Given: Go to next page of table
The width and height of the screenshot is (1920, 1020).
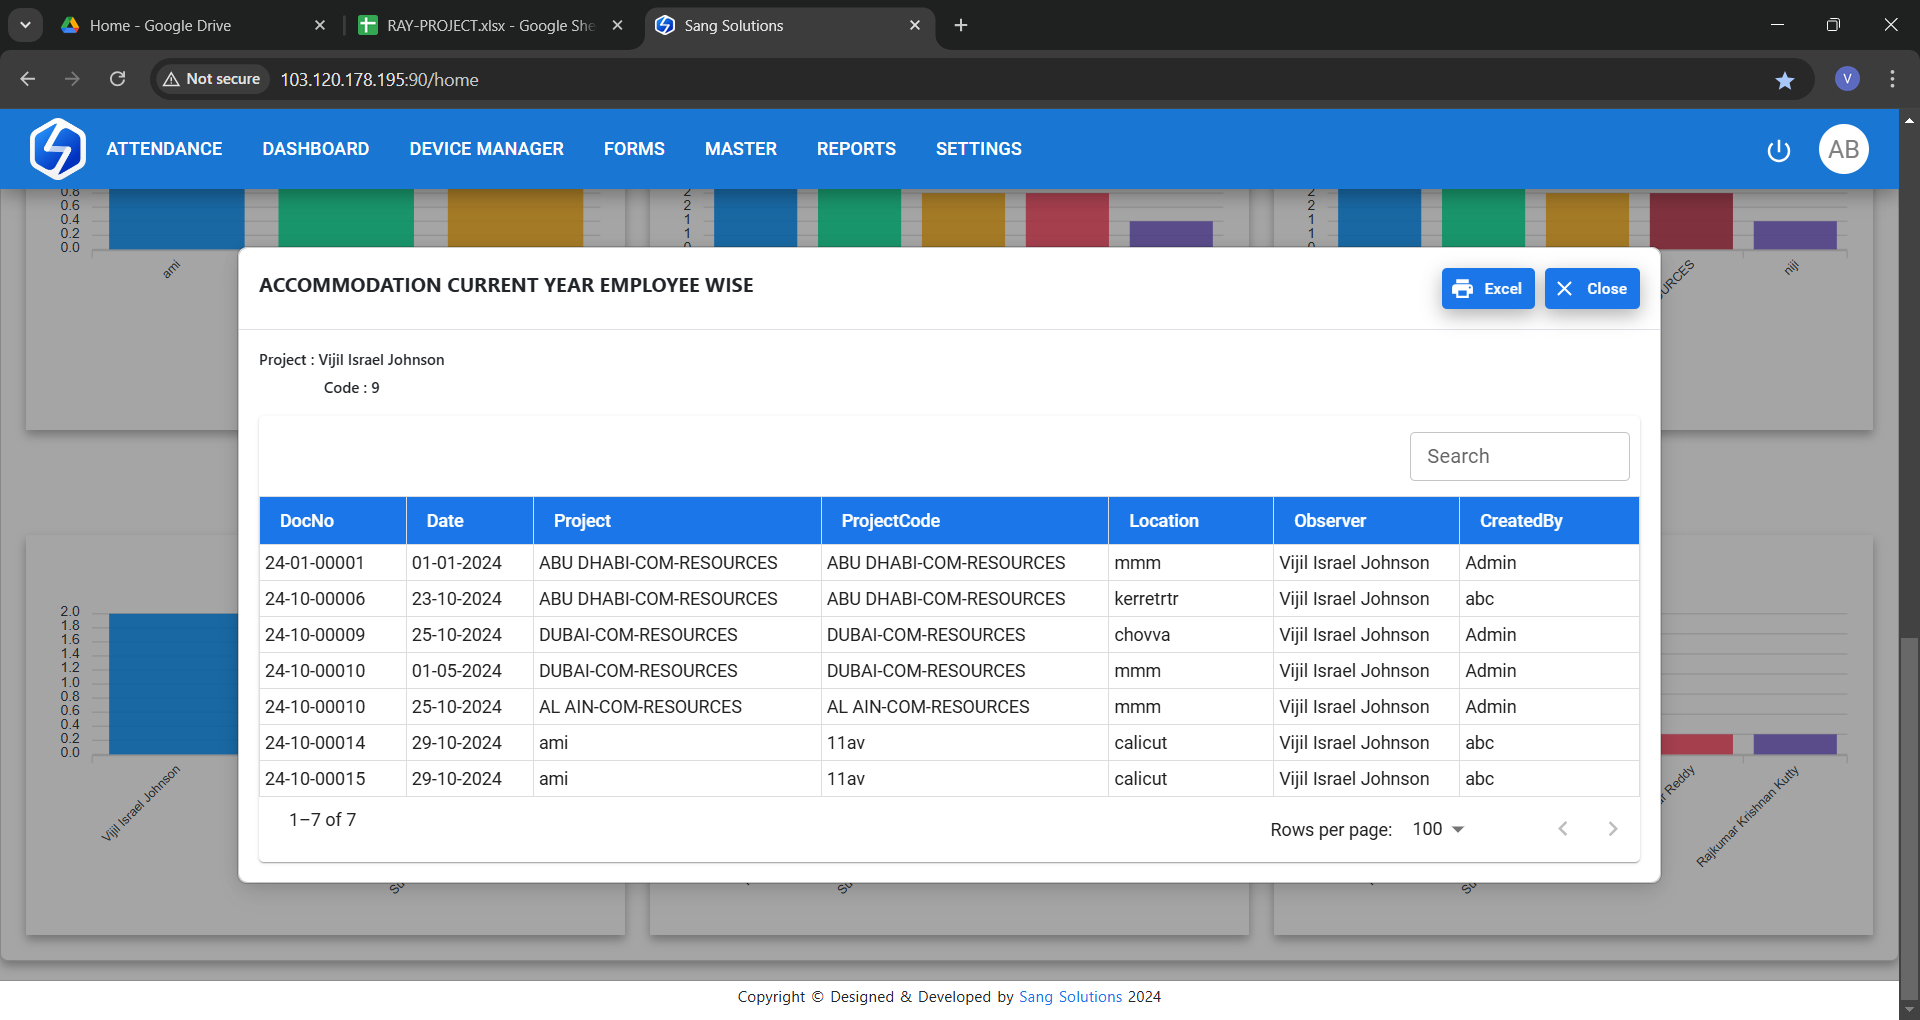Looking at the screenshot, I should [1612, 829].
